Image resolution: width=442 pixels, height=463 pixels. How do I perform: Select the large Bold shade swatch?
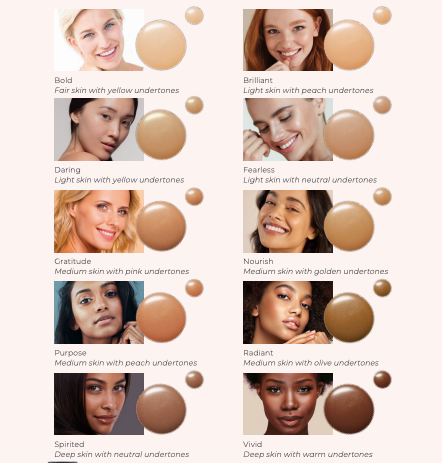(161, 45)
